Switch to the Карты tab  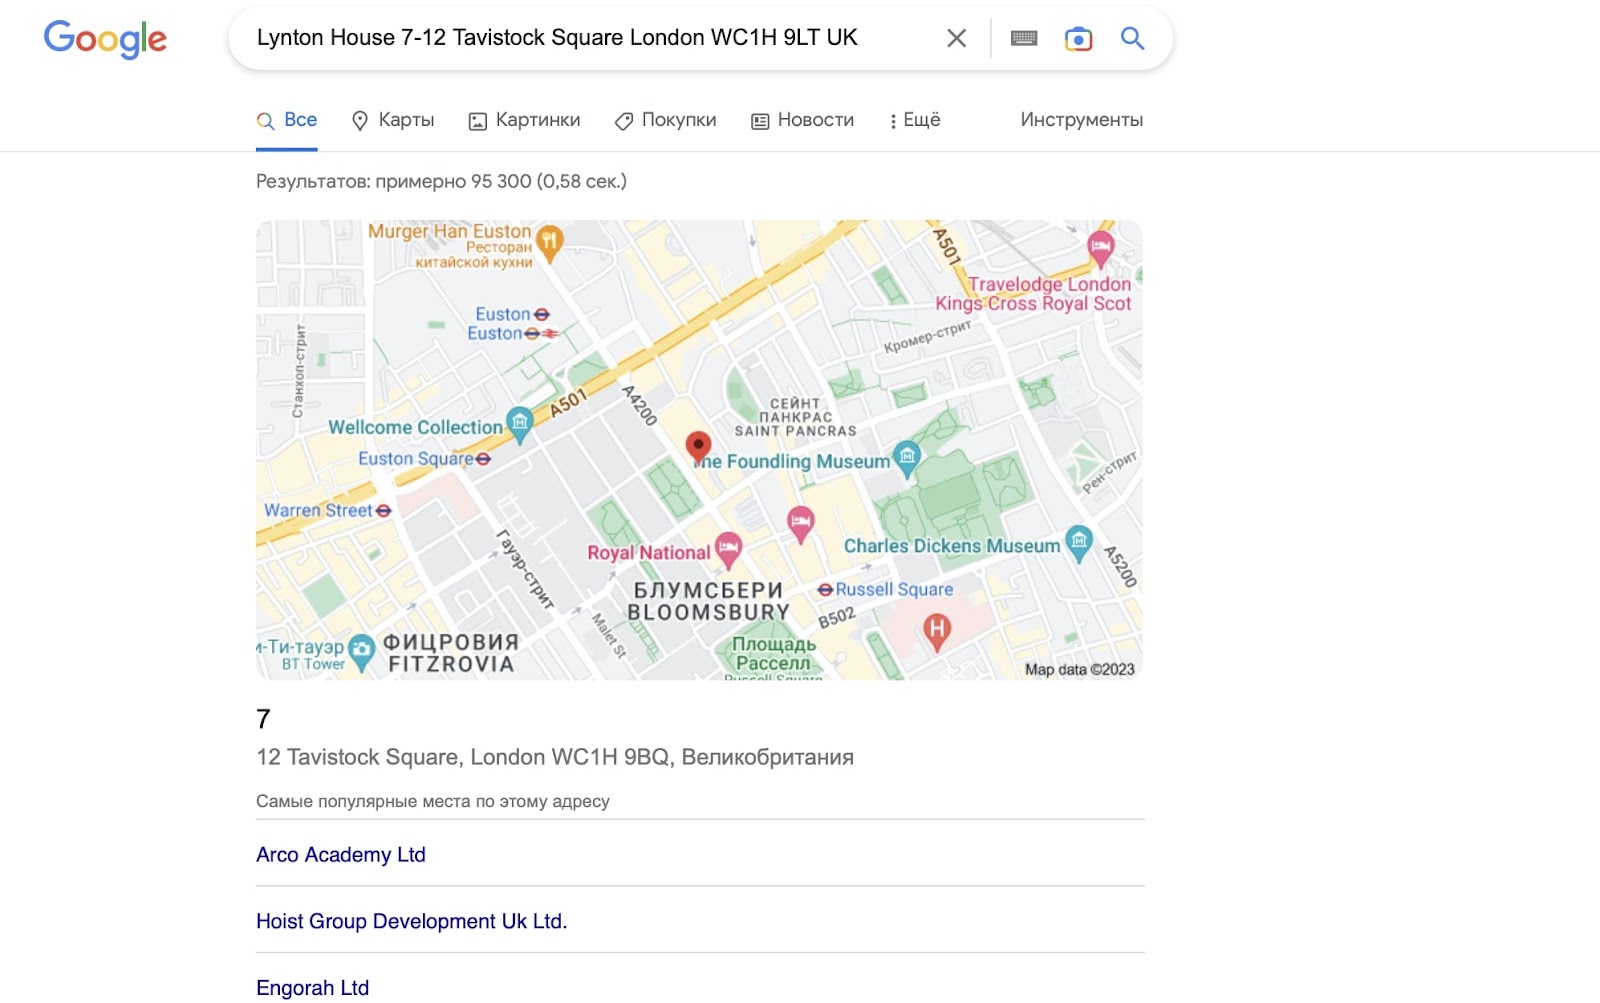(393, 120)
